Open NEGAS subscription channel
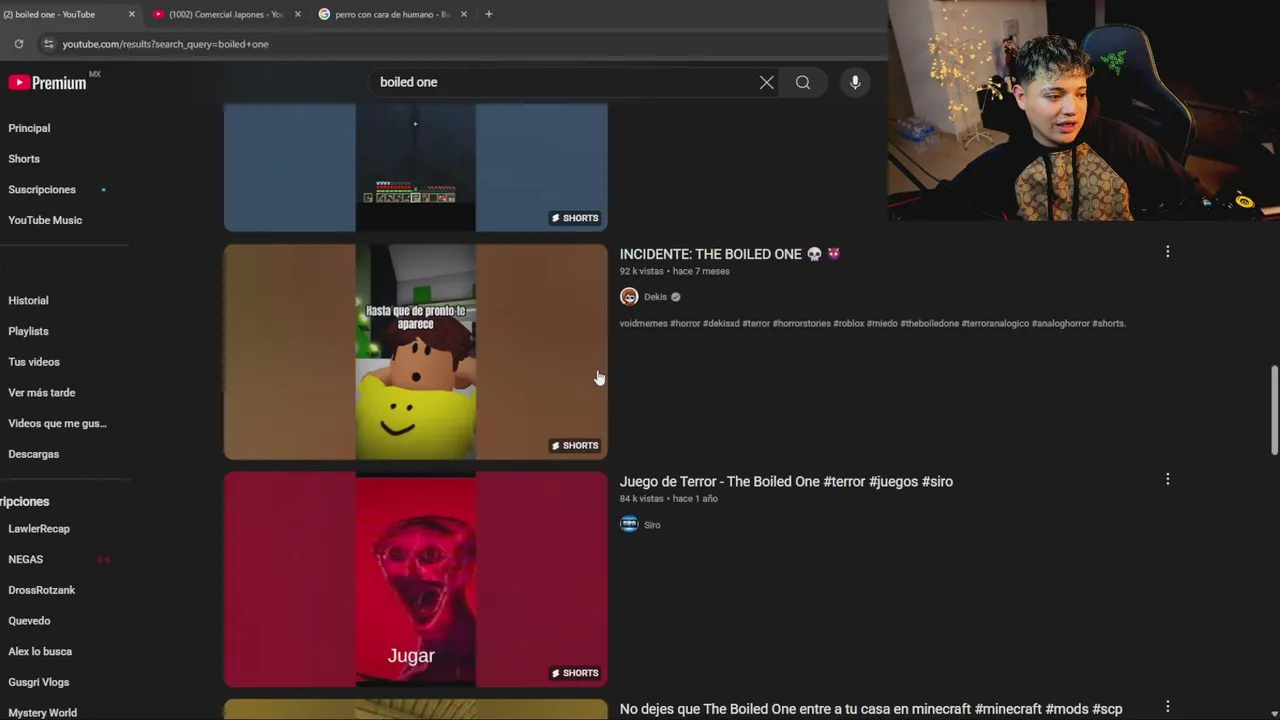The width and height of the screenshot is (1280, 720). point(26,560)
